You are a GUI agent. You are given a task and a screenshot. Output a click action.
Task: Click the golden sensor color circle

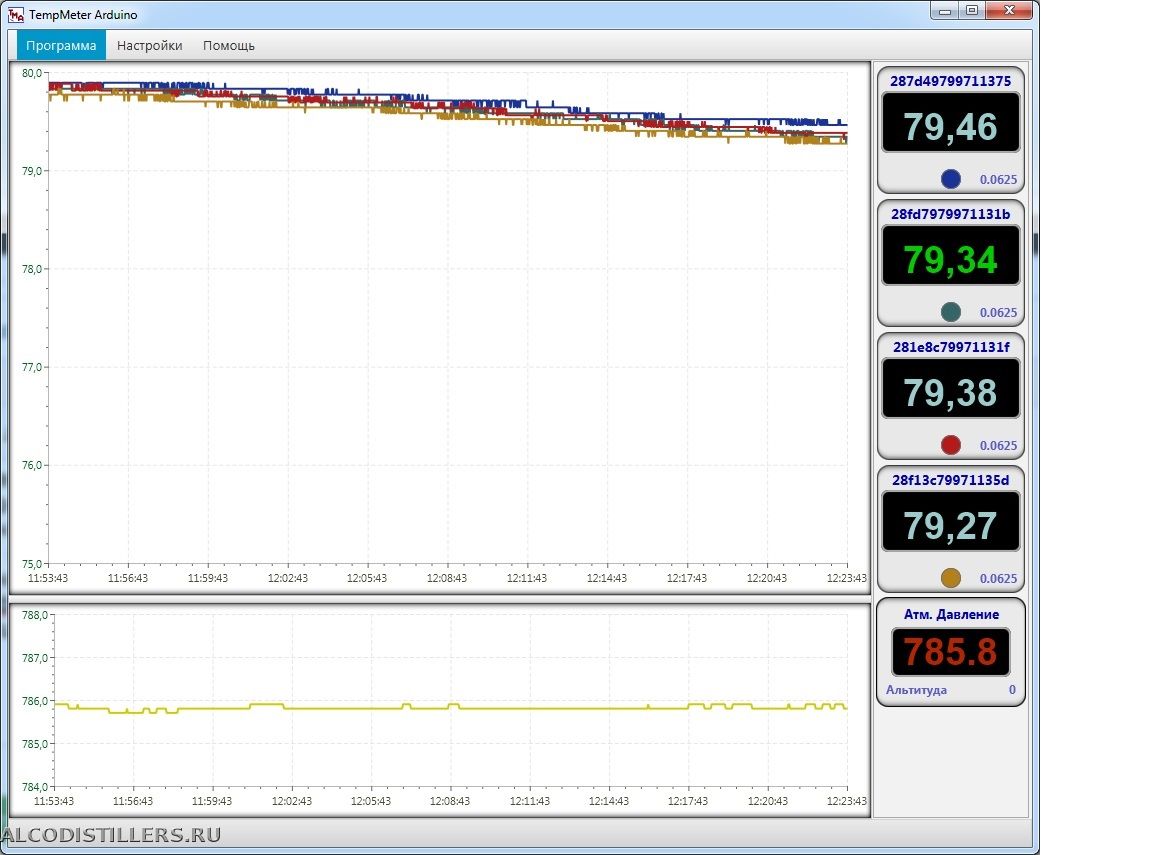[x=951, y=578]
